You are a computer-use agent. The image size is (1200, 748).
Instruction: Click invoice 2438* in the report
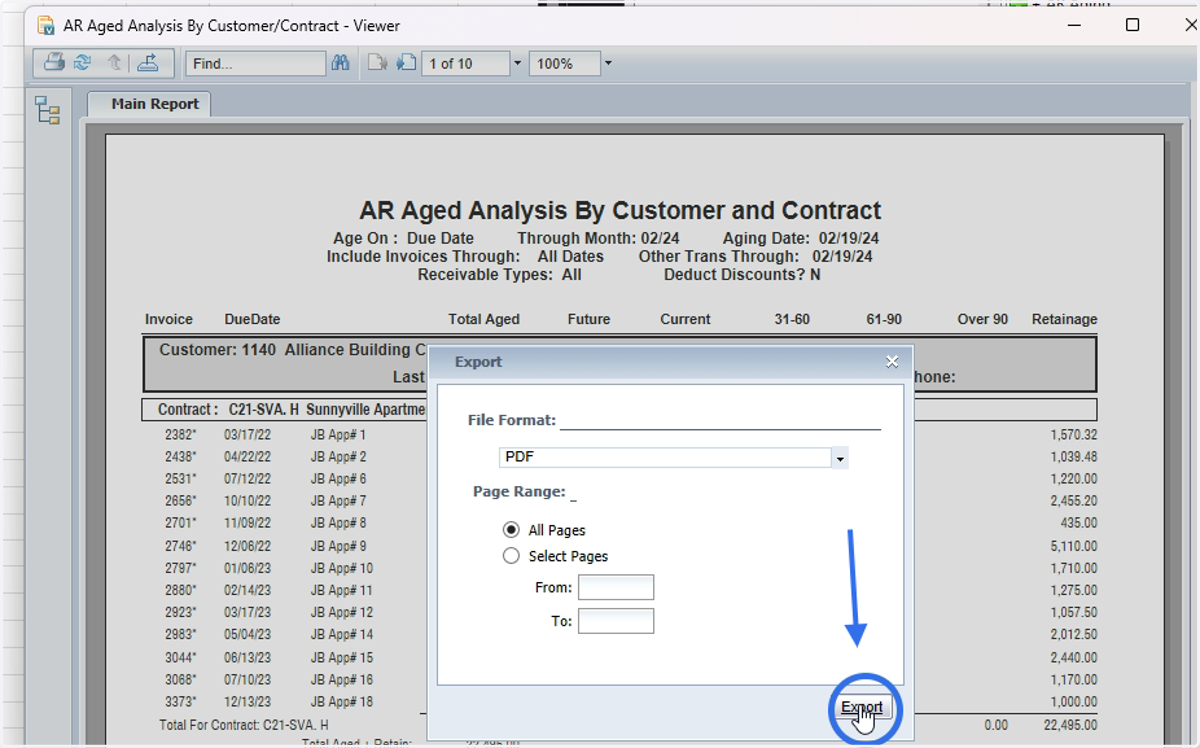181,457
